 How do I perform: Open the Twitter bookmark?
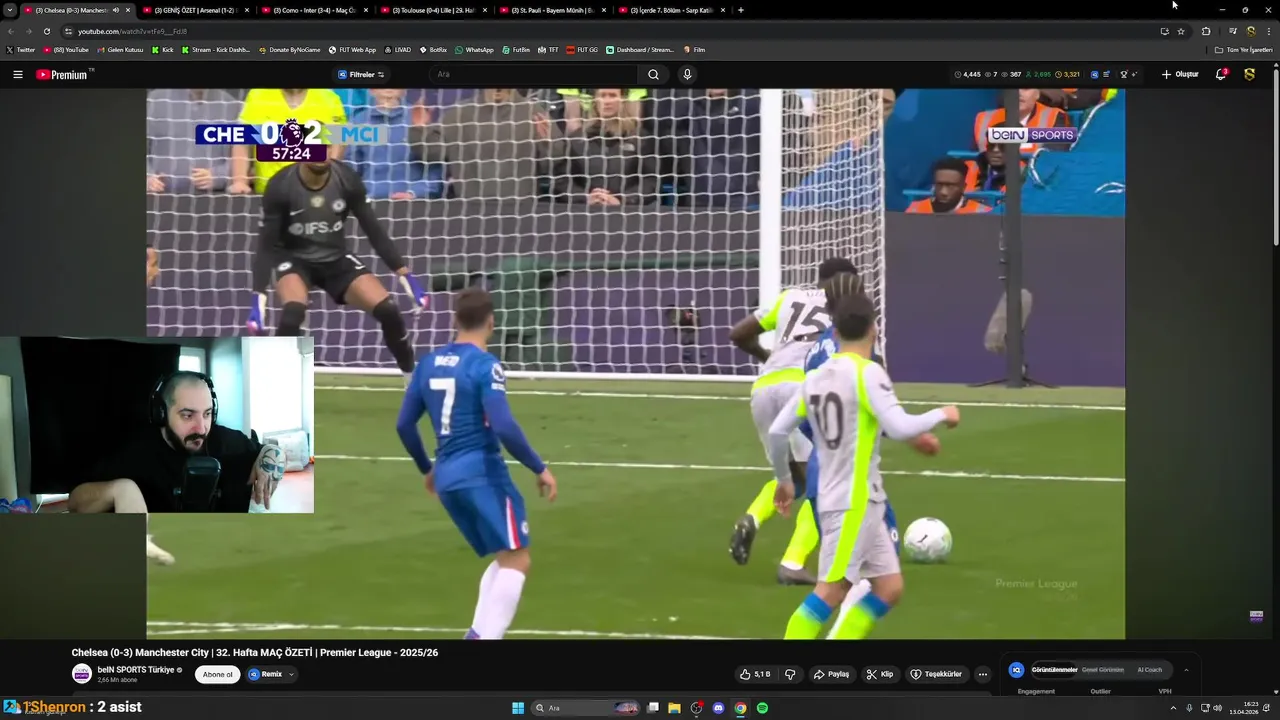21,49
